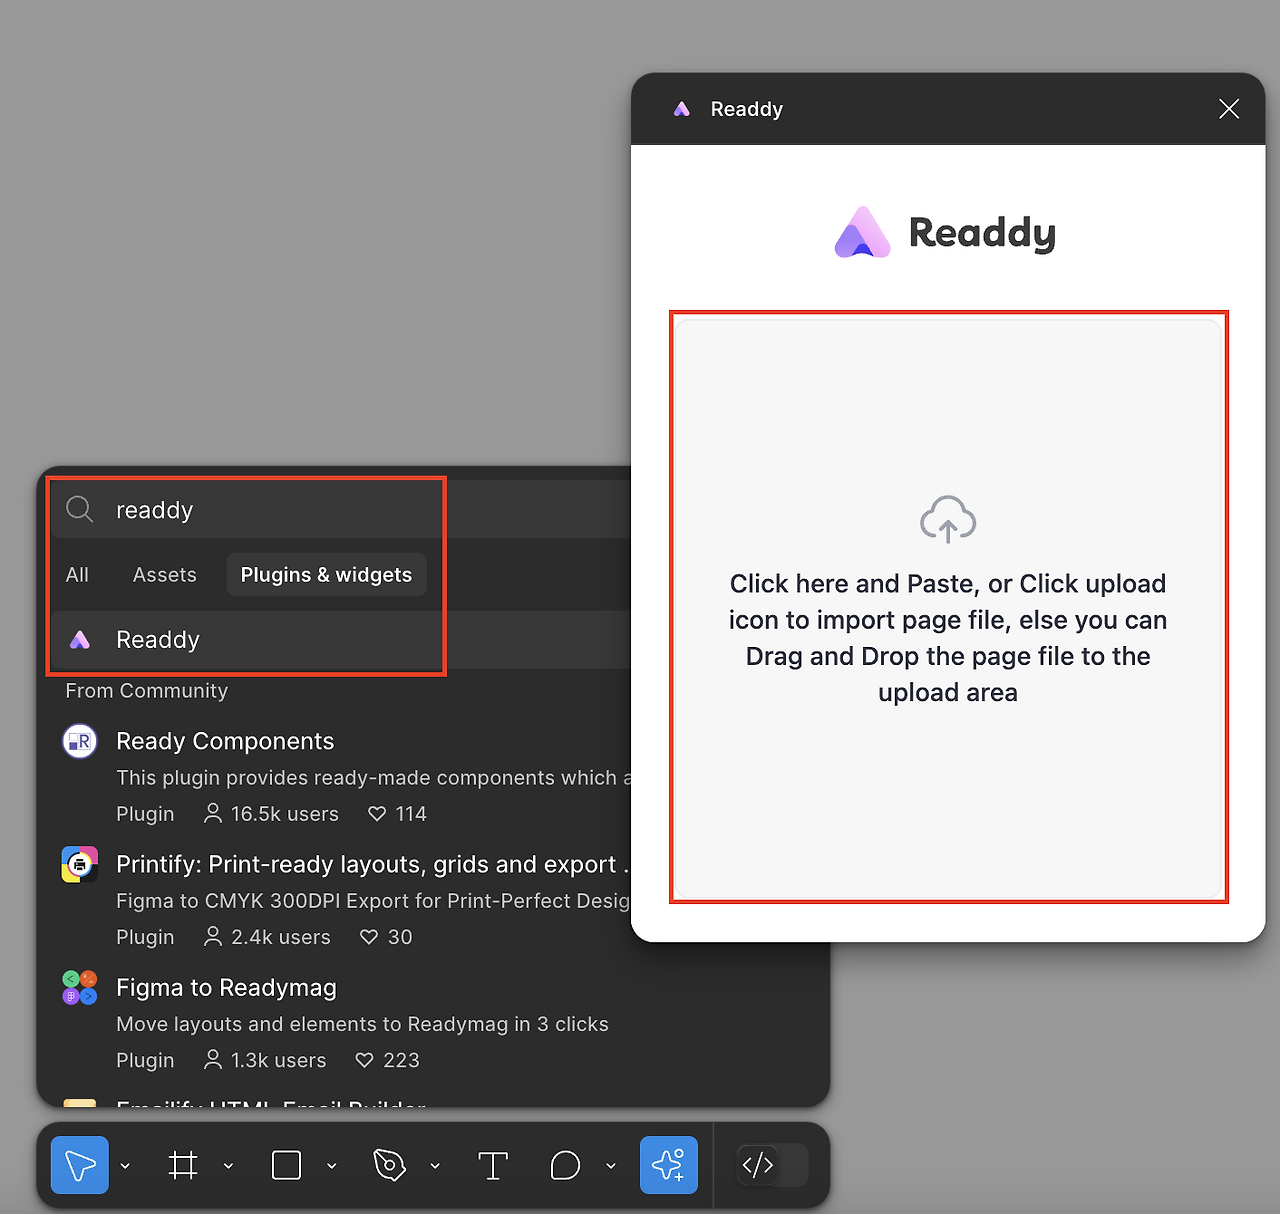Viewport: 1280px width, 1214px height.
Task: Click the "From Community" section label
Action: coord(147,691)
